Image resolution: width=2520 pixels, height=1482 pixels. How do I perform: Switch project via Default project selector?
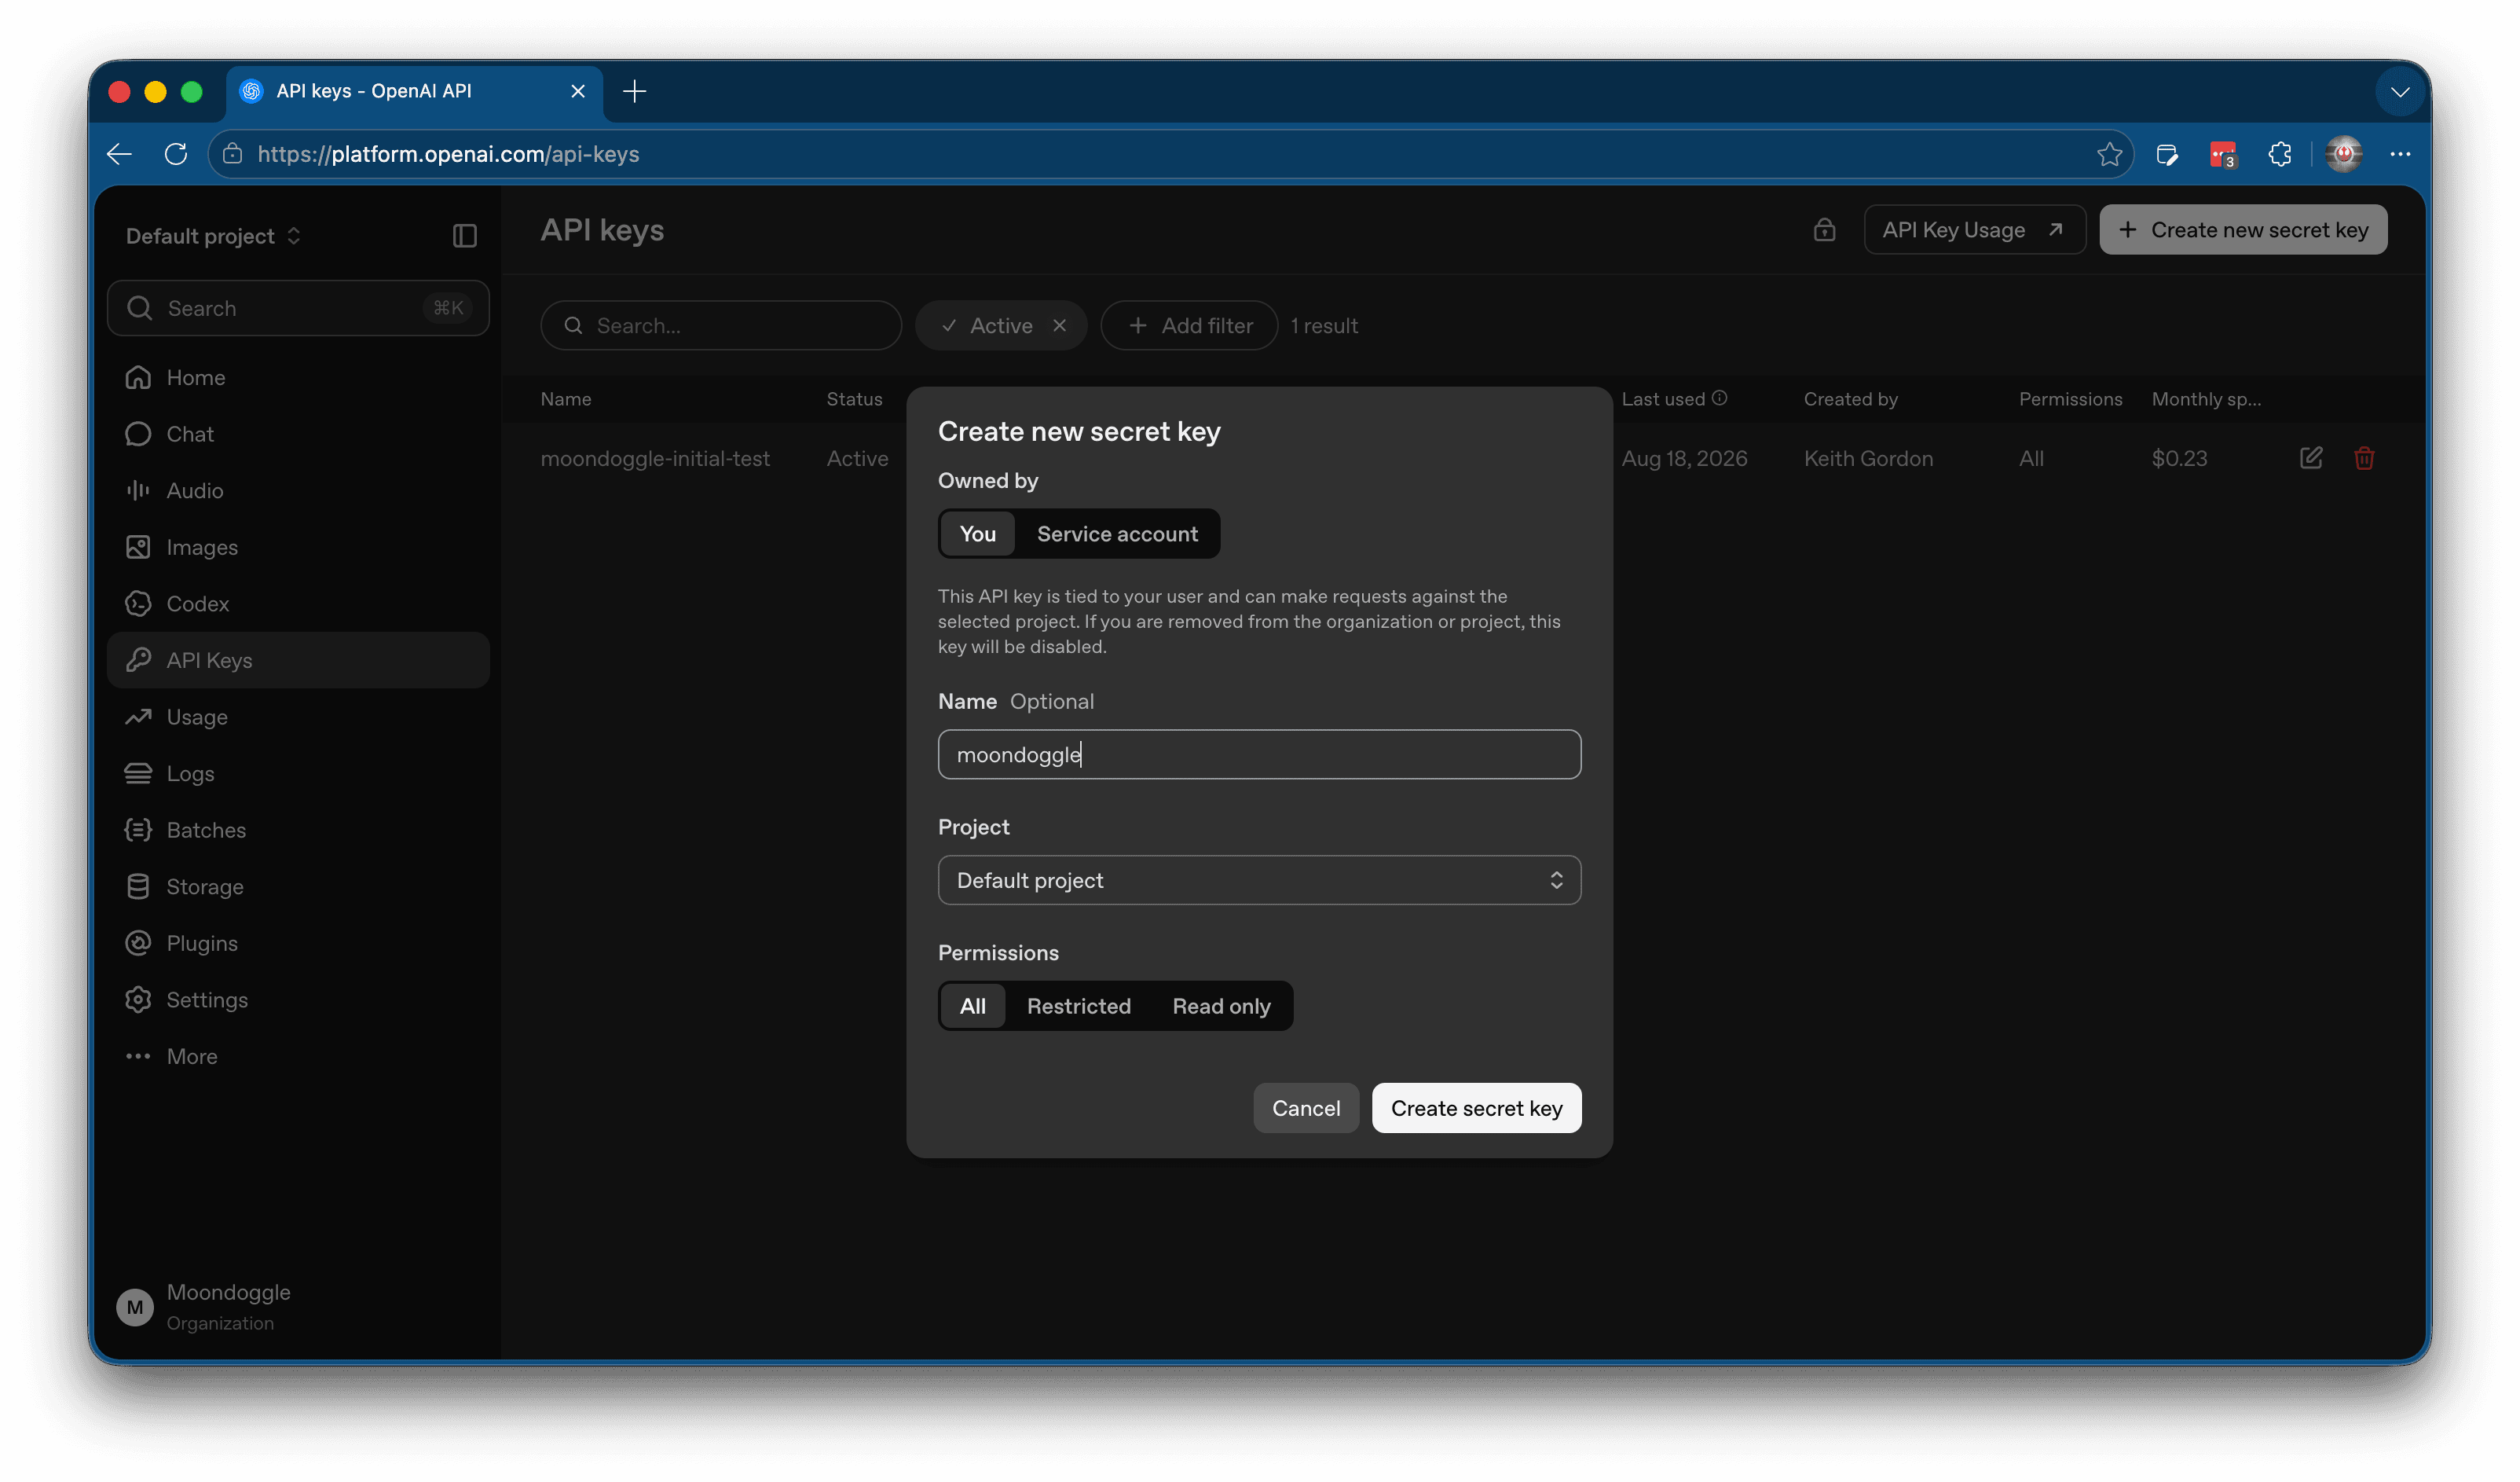tap(213, 236)
